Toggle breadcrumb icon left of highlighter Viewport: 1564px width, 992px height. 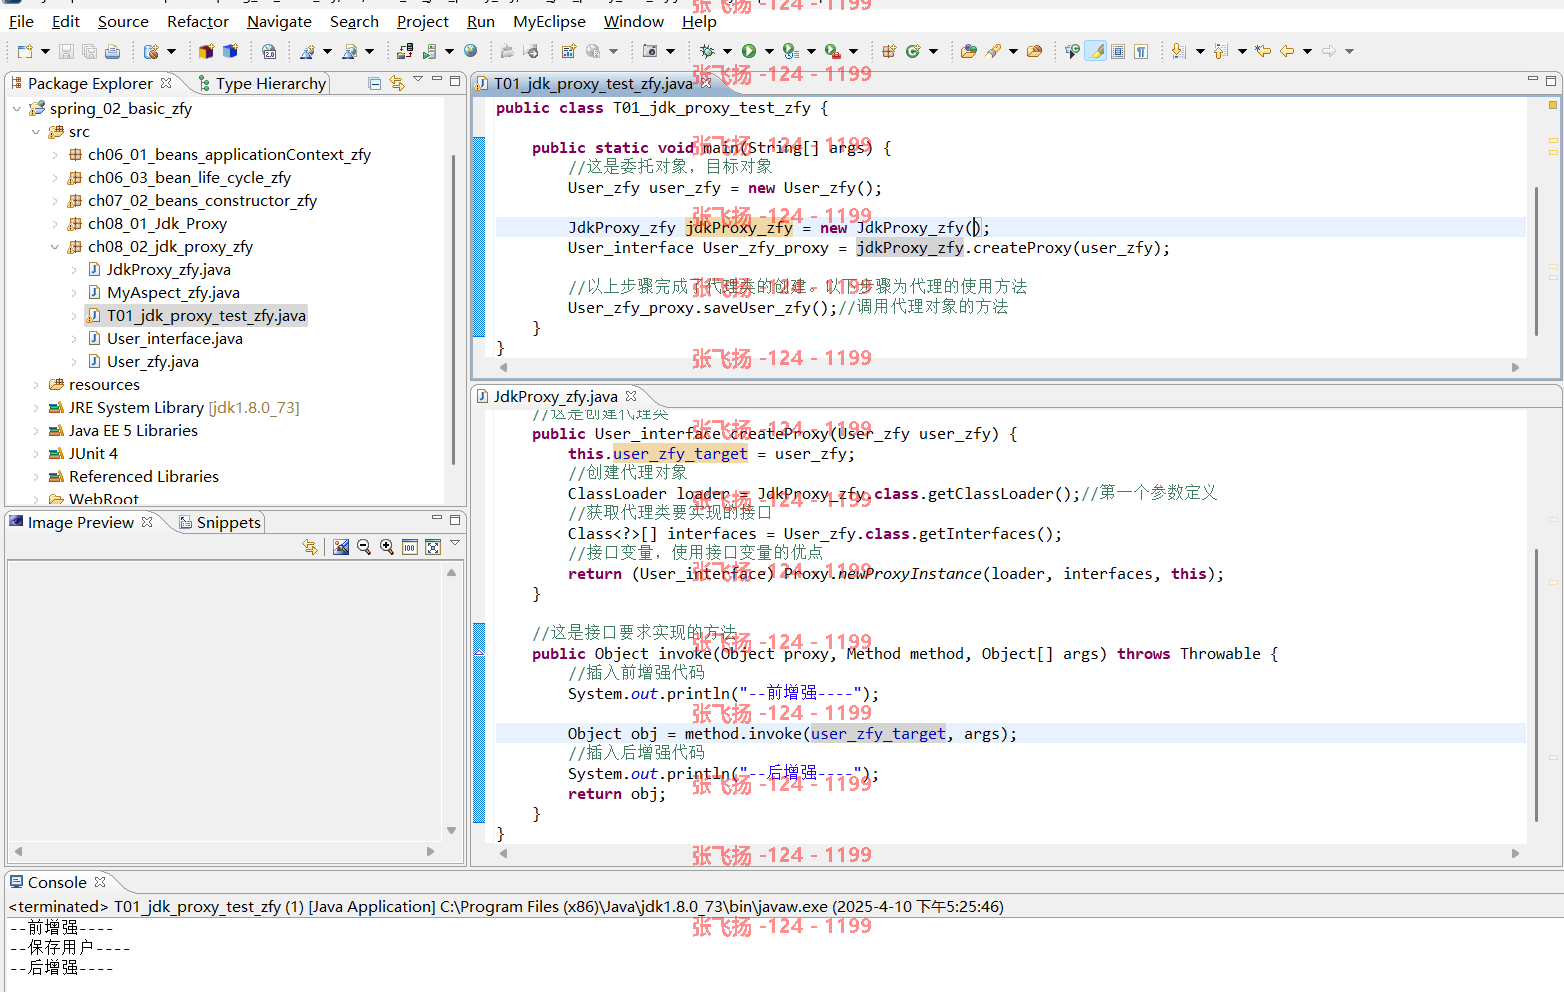(1072, 51)
